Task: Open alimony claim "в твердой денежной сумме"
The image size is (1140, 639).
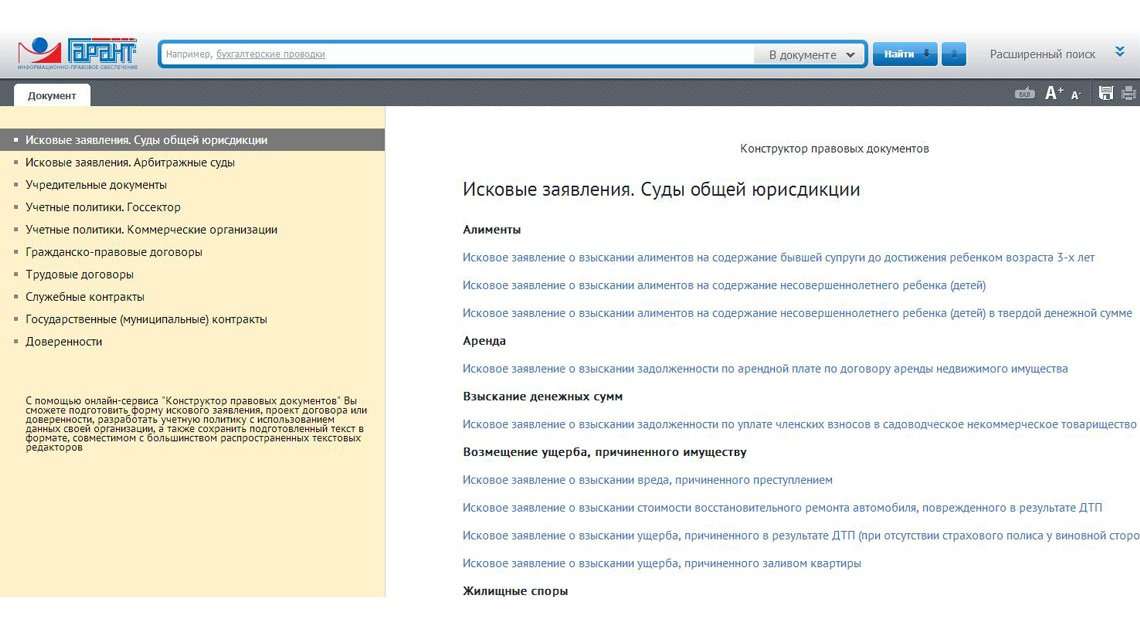Action: point(797,313)
